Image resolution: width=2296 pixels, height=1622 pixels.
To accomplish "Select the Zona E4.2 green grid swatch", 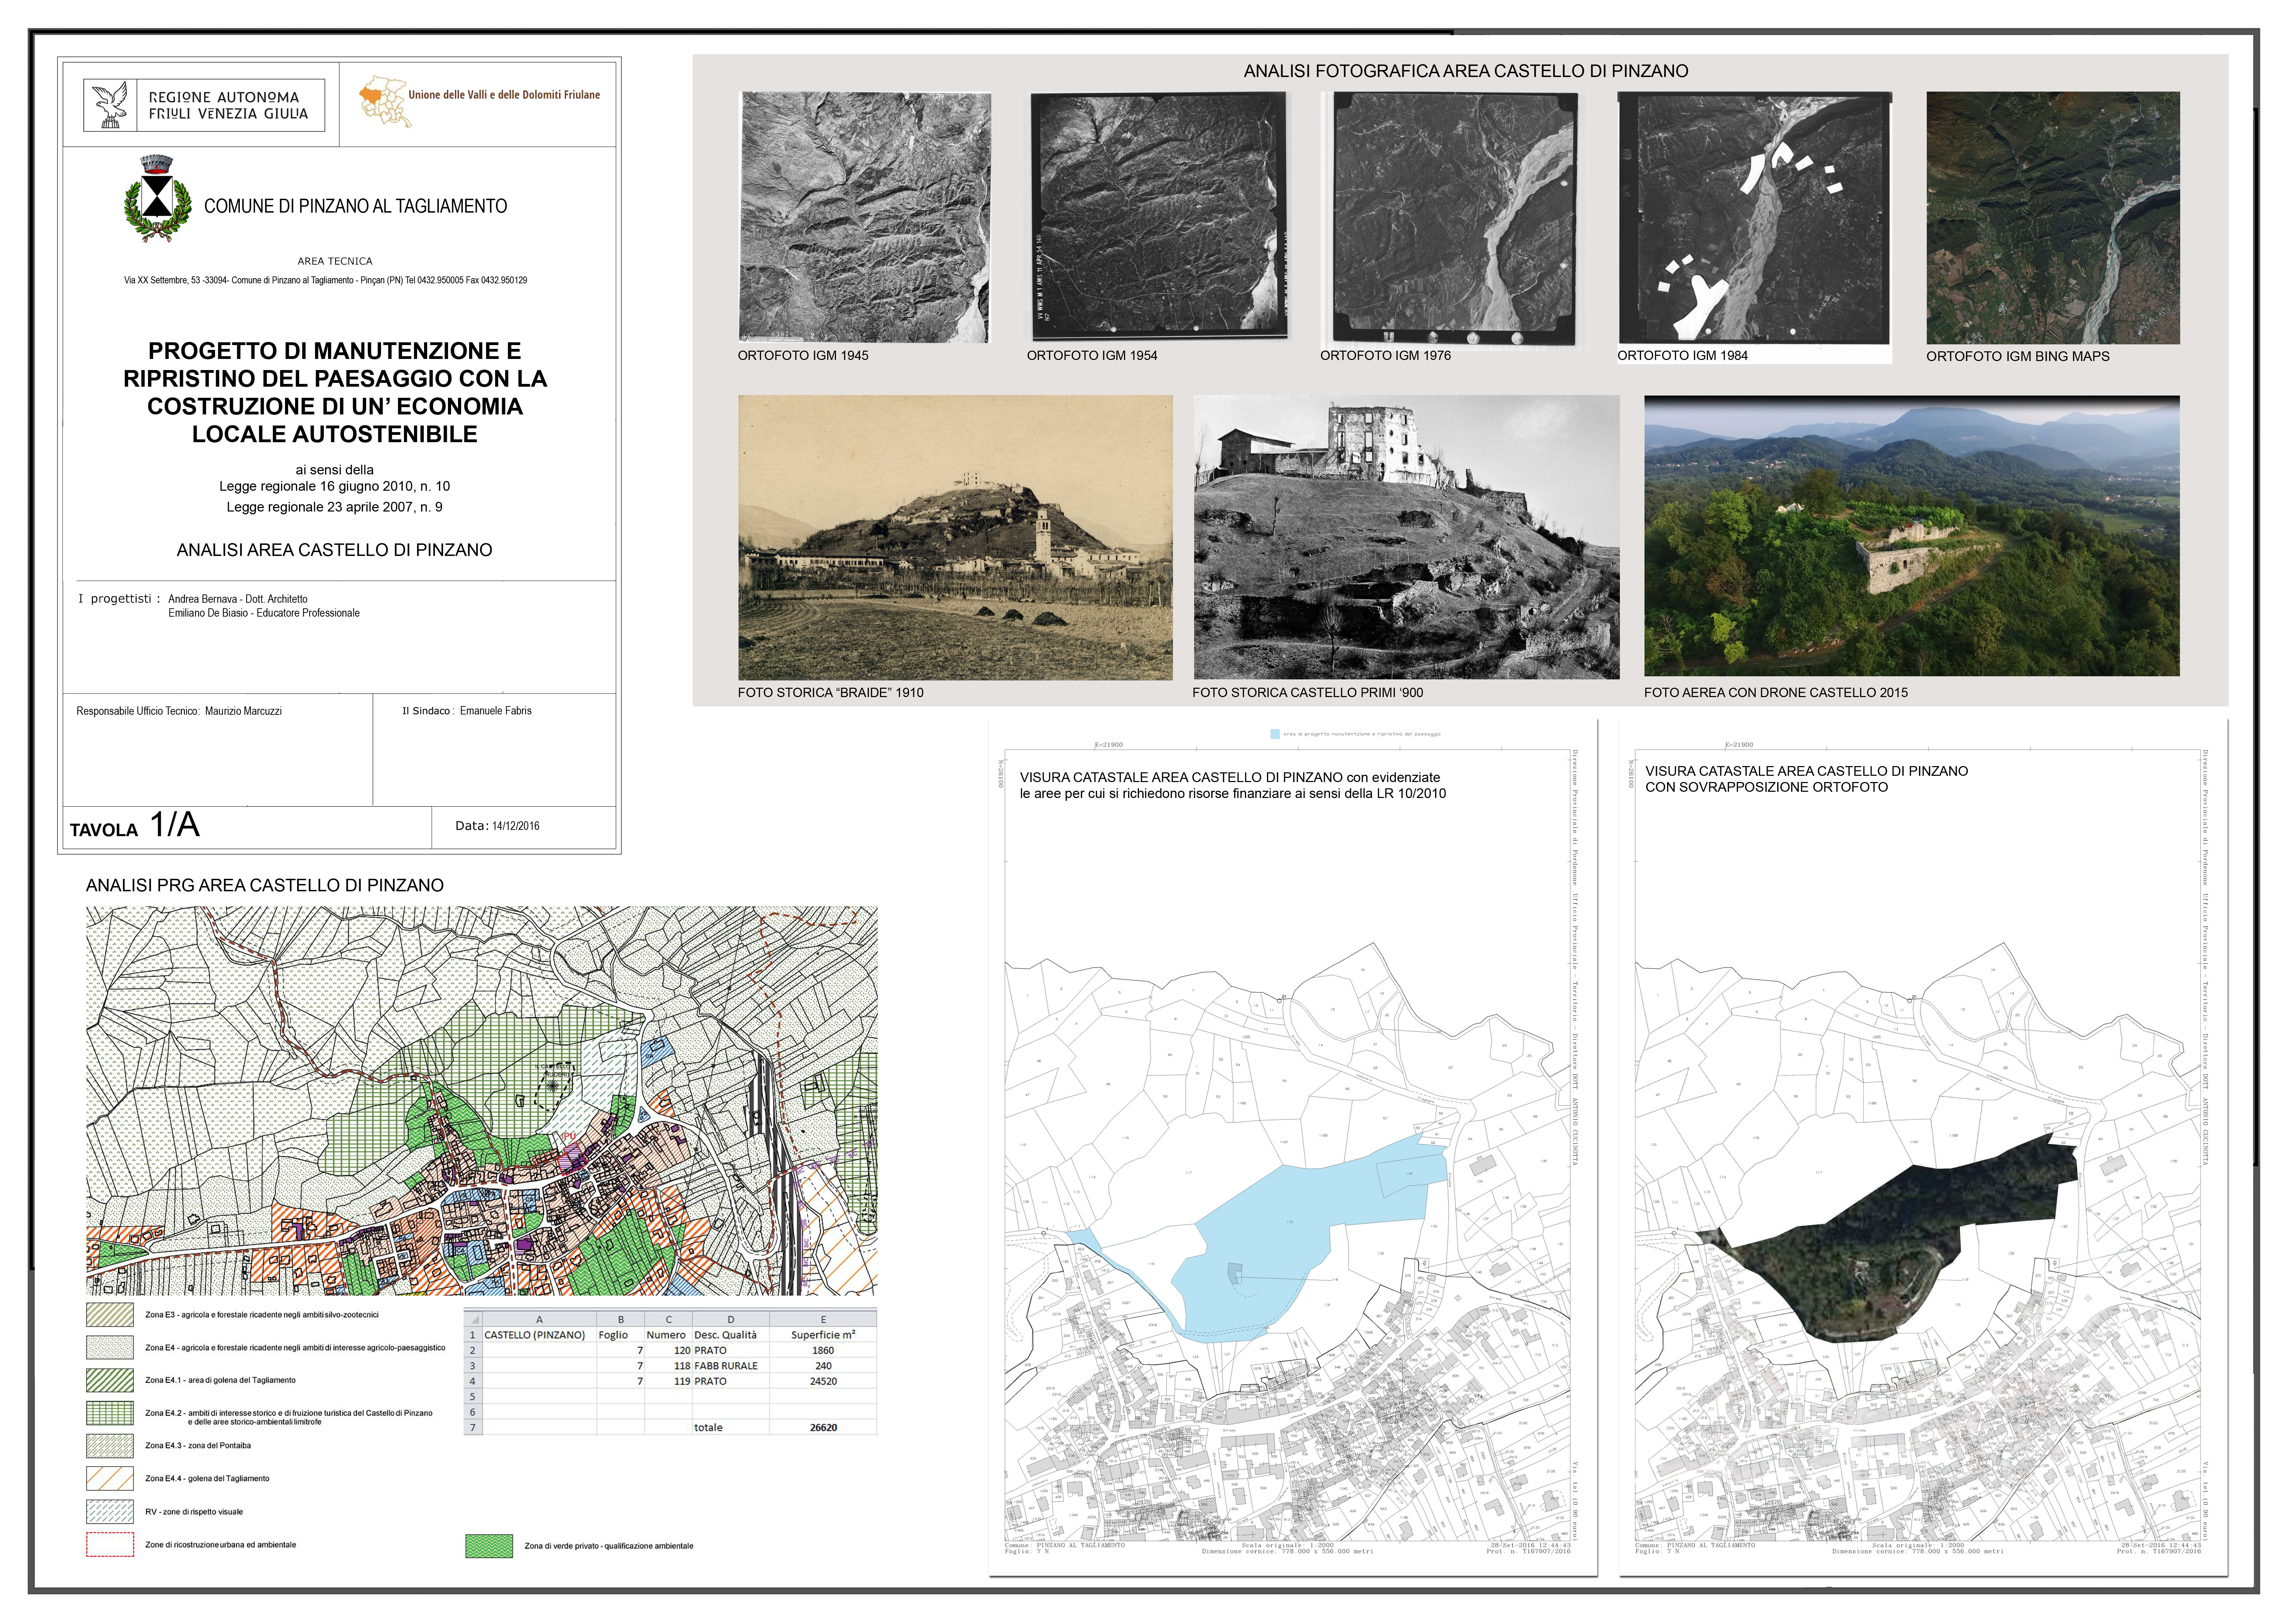I will coord(110,1413).
